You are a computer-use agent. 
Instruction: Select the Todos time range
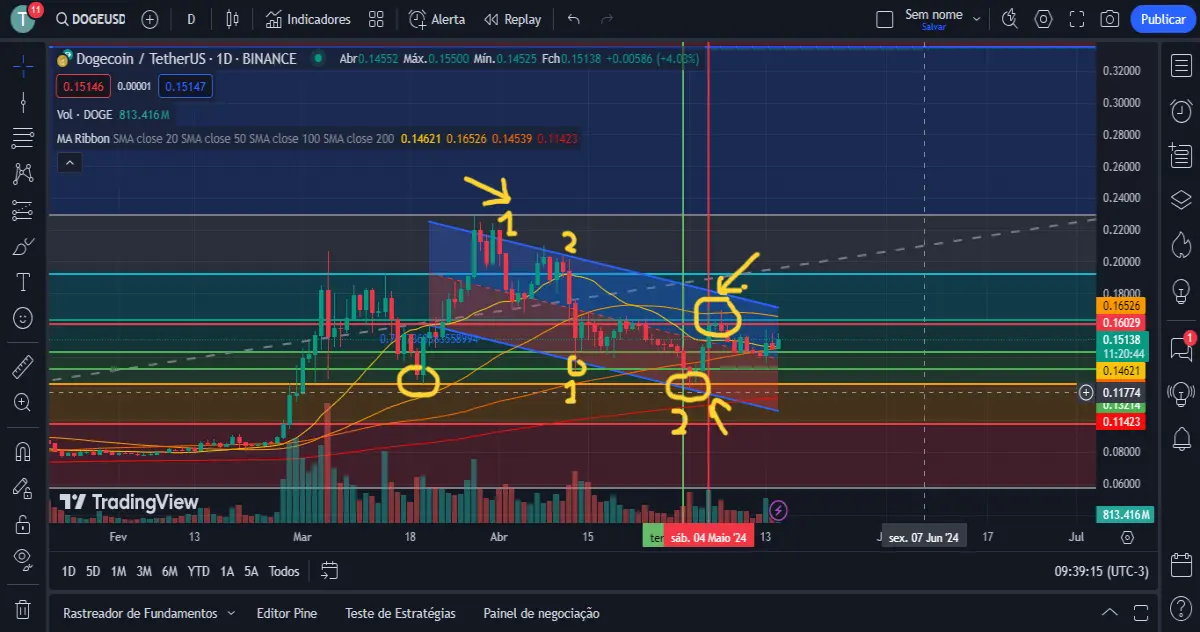[284, 571]
